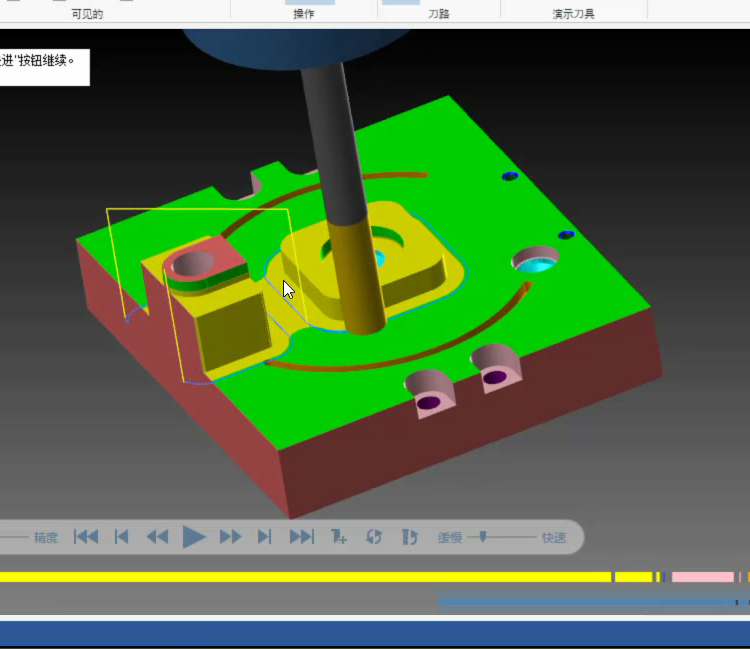This screenshot has width=750, height=649.
Task: Click the blue progress bar below timeline
Action: (590, 602)
